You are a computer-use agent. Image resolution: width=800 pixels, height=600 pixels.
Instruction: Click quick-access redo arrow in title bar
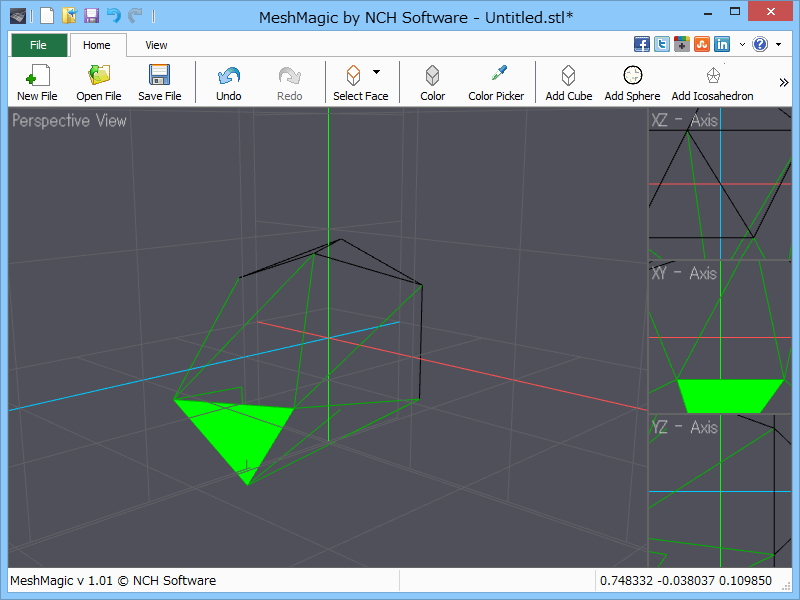[x=135, y=16]
